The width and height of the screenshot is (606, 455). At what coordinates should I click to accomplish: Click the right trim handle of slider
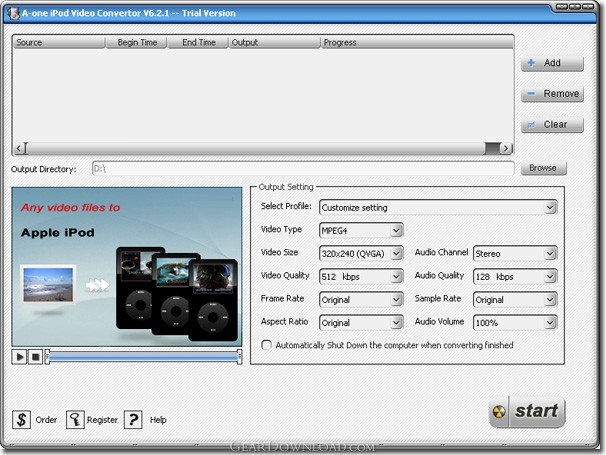pyautogui.click(x=240, y=356)
